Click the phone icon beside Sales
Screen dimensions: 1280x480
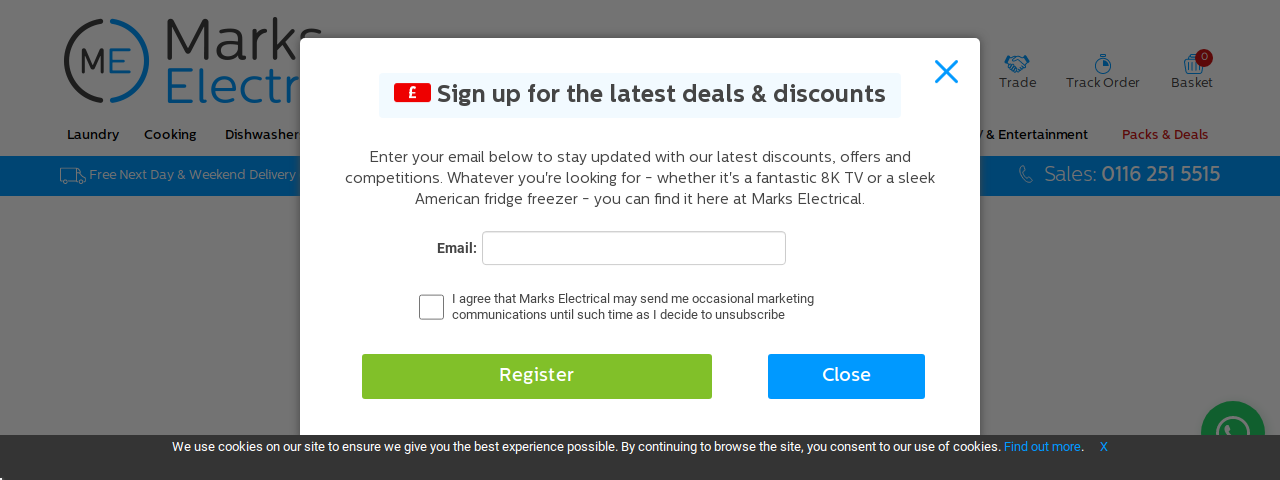(1026, 174)
